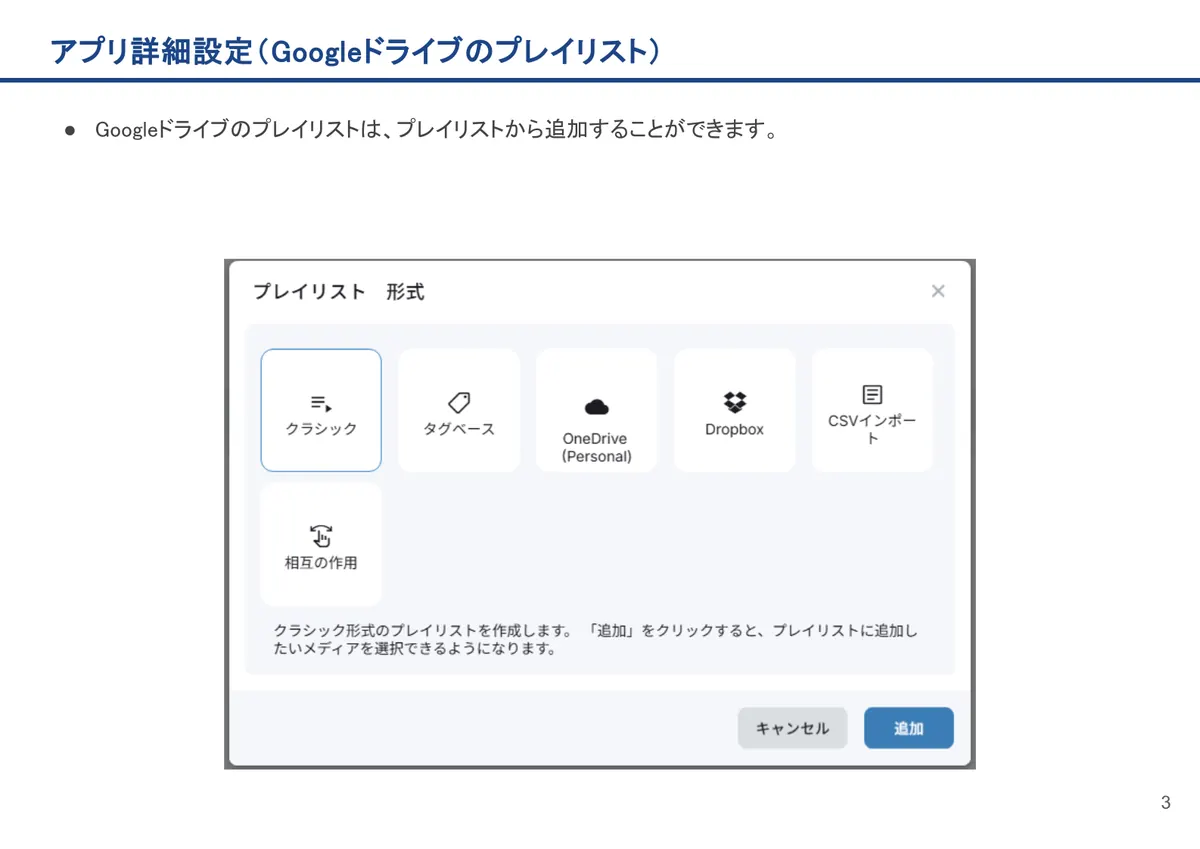Click the クラシック label text
This screenshot has height=849, width=1200.
tap(321, 429)
